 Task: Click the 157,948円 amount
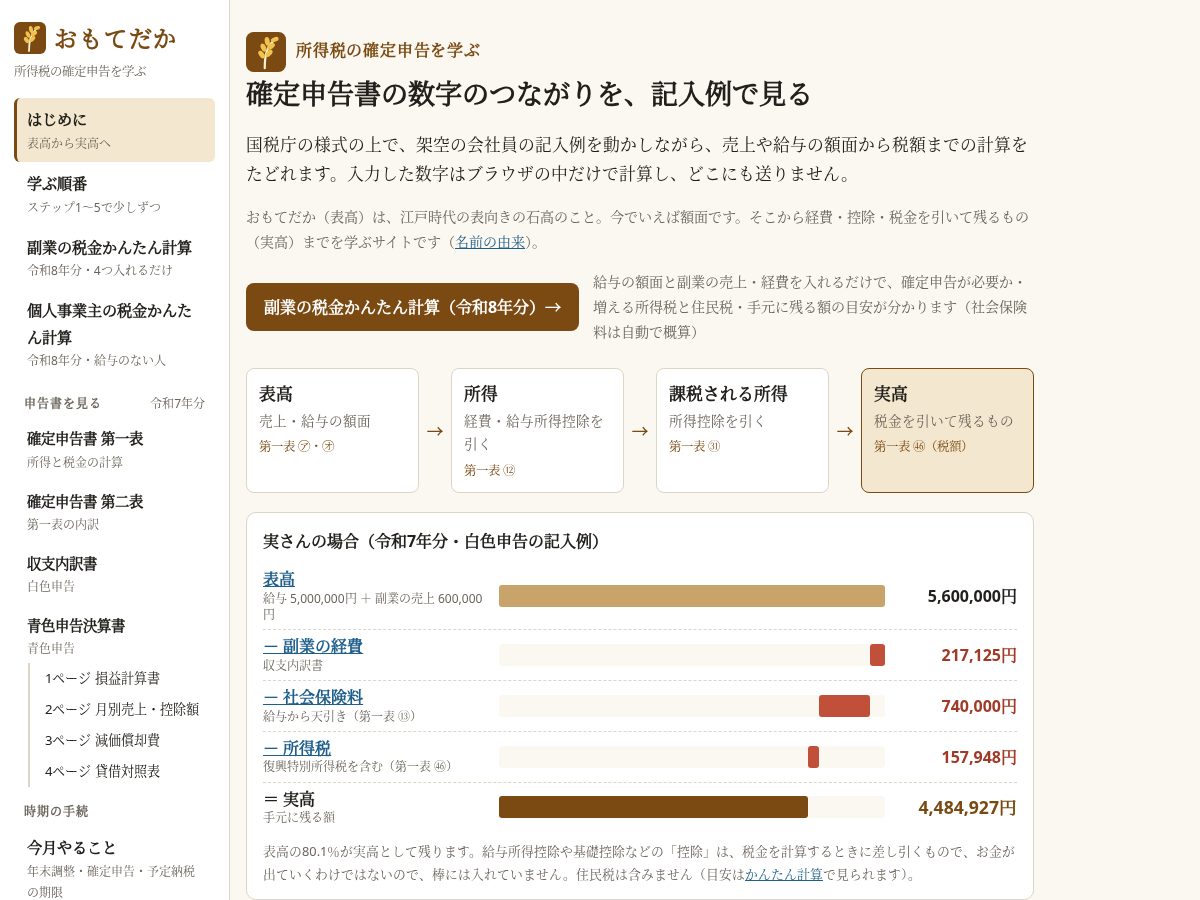(979, 757)
